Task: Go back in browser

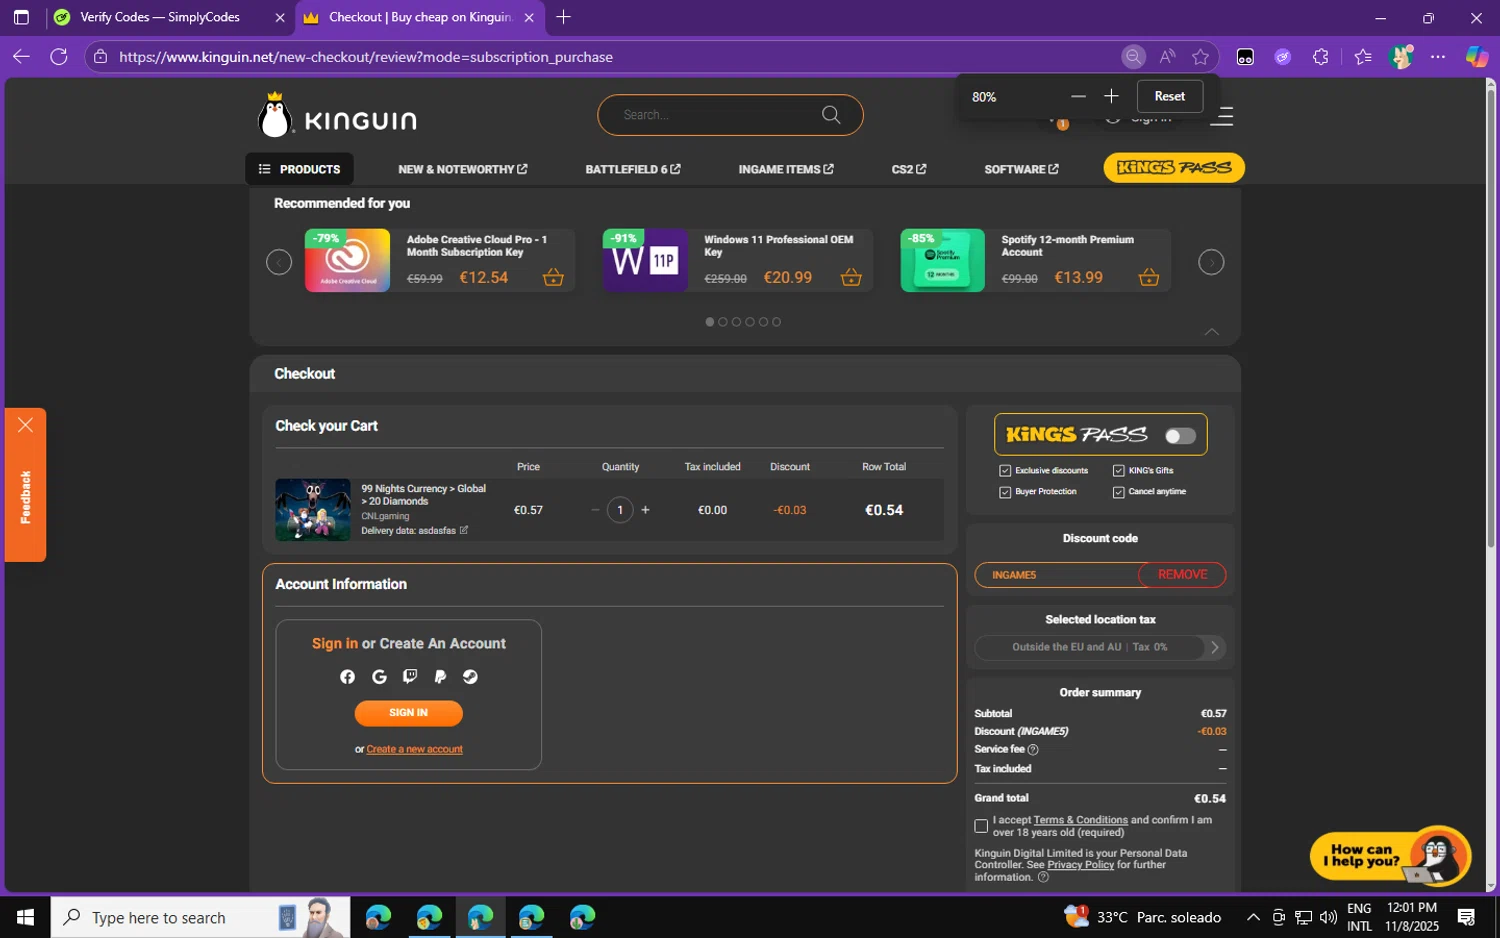Action: (21, 57)
